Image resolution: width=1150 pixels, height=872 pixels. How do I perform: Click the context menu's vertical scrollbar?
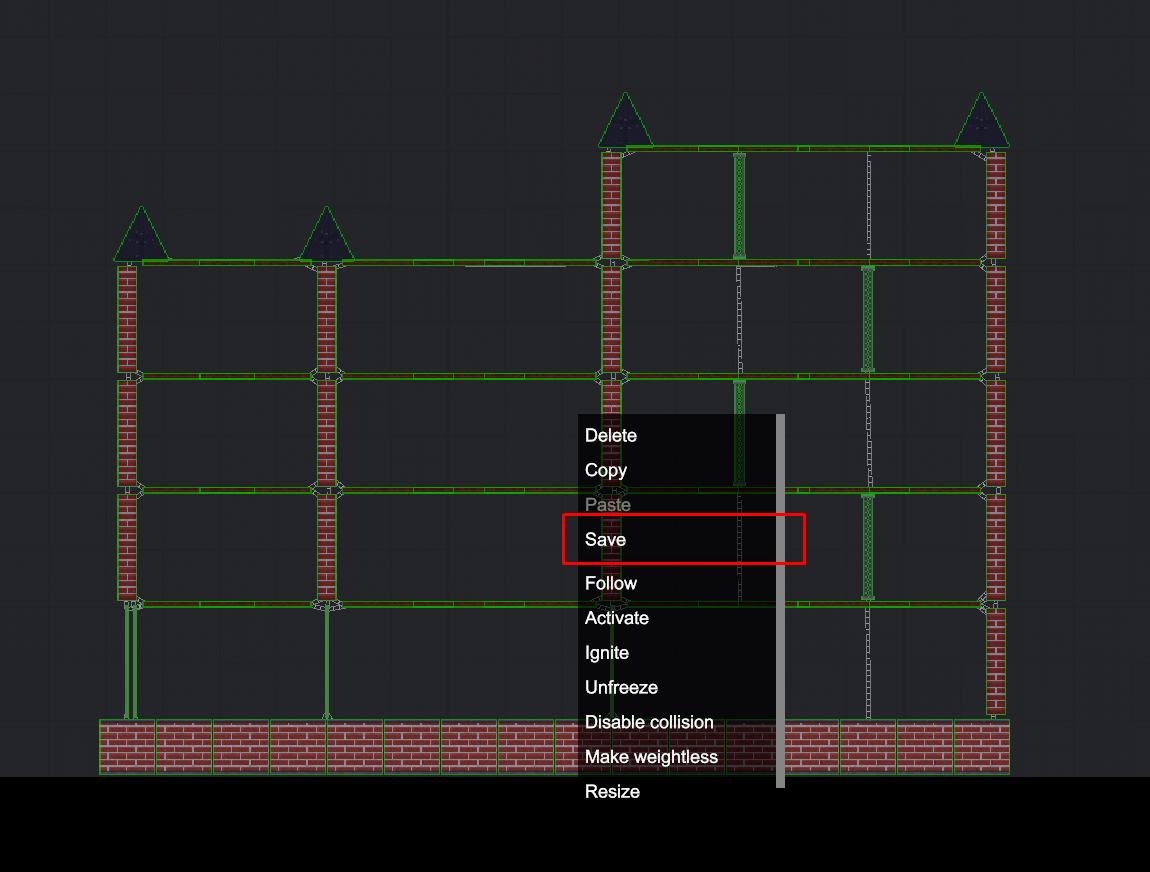coord(780,601)
